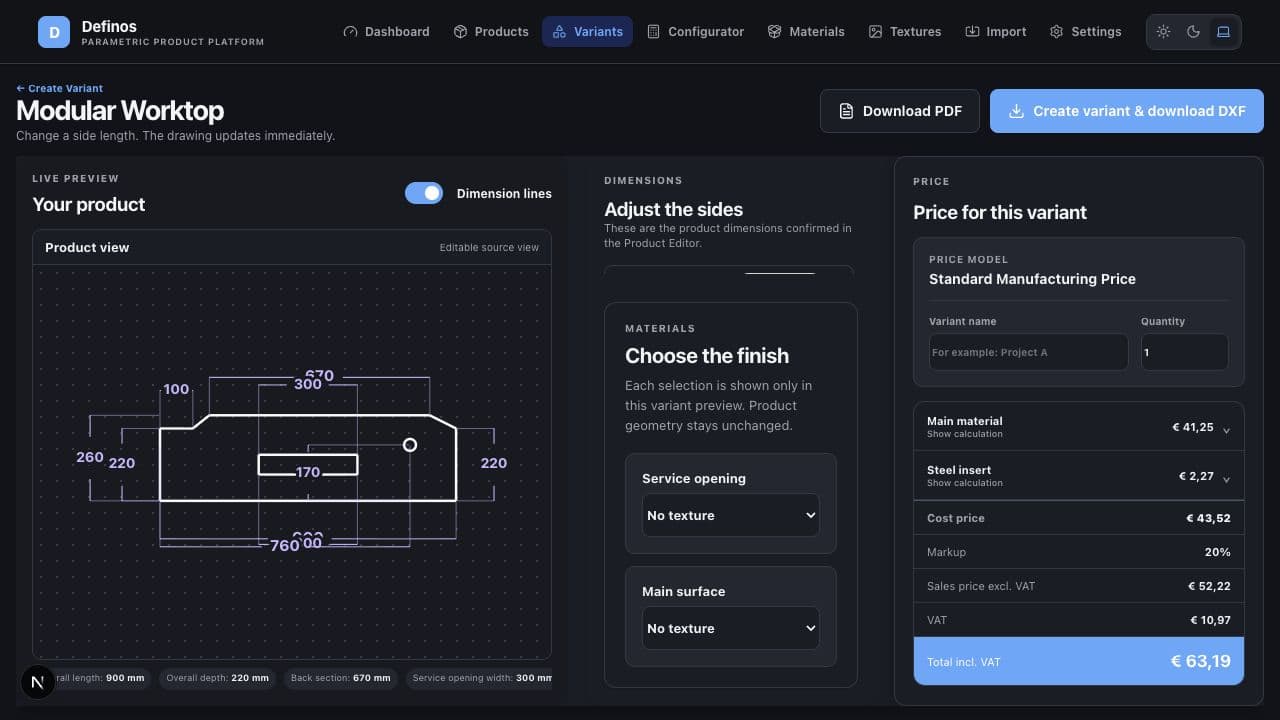This screenshot has height=720, width=1280.
Task: Switch to dark theme moon icon
Action: (x=1193, y=32)
